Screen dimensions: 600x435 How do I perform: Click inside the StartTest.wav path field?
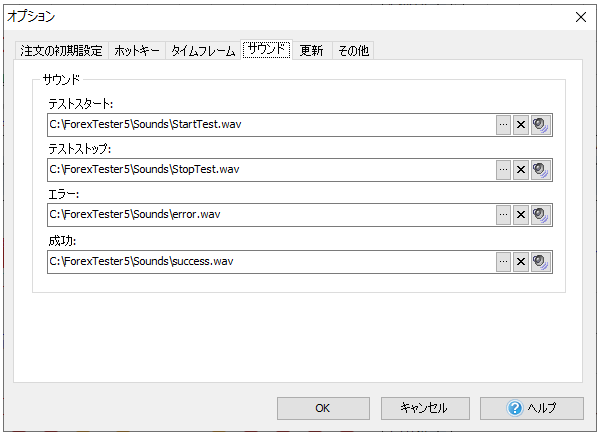270,125
